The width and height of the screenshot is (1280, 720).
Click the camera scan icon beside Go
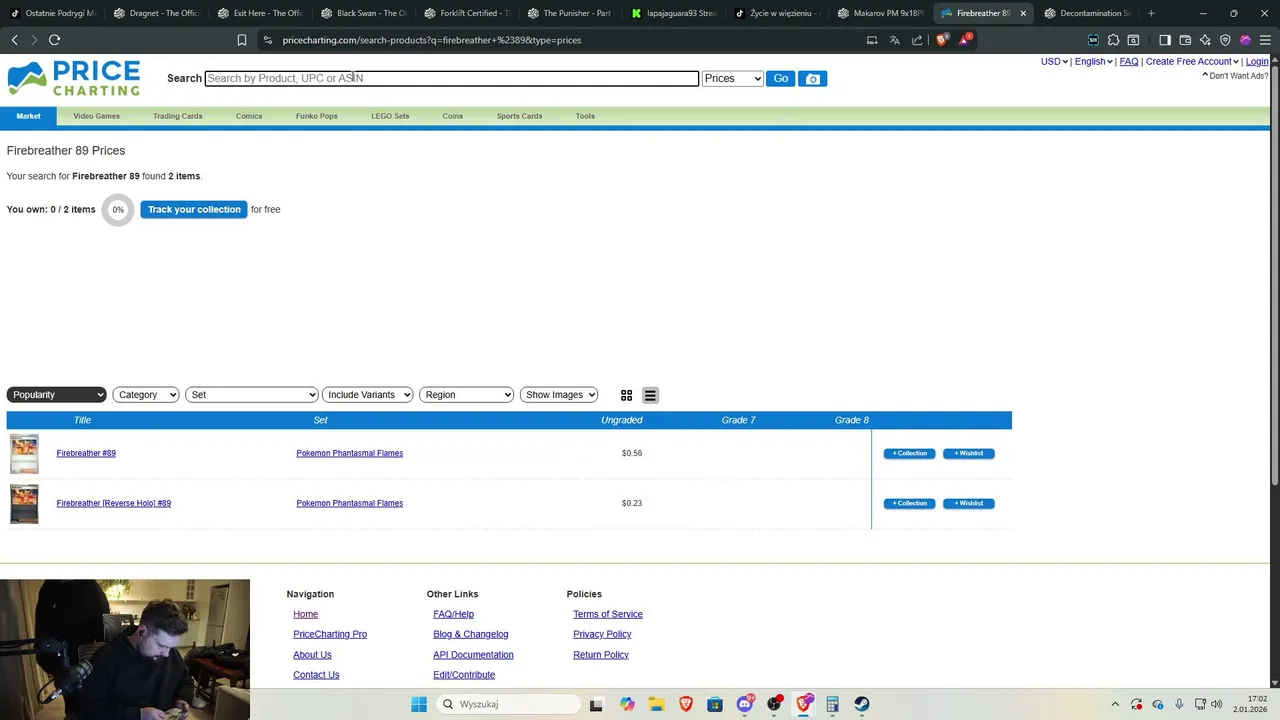coord(812,78)
